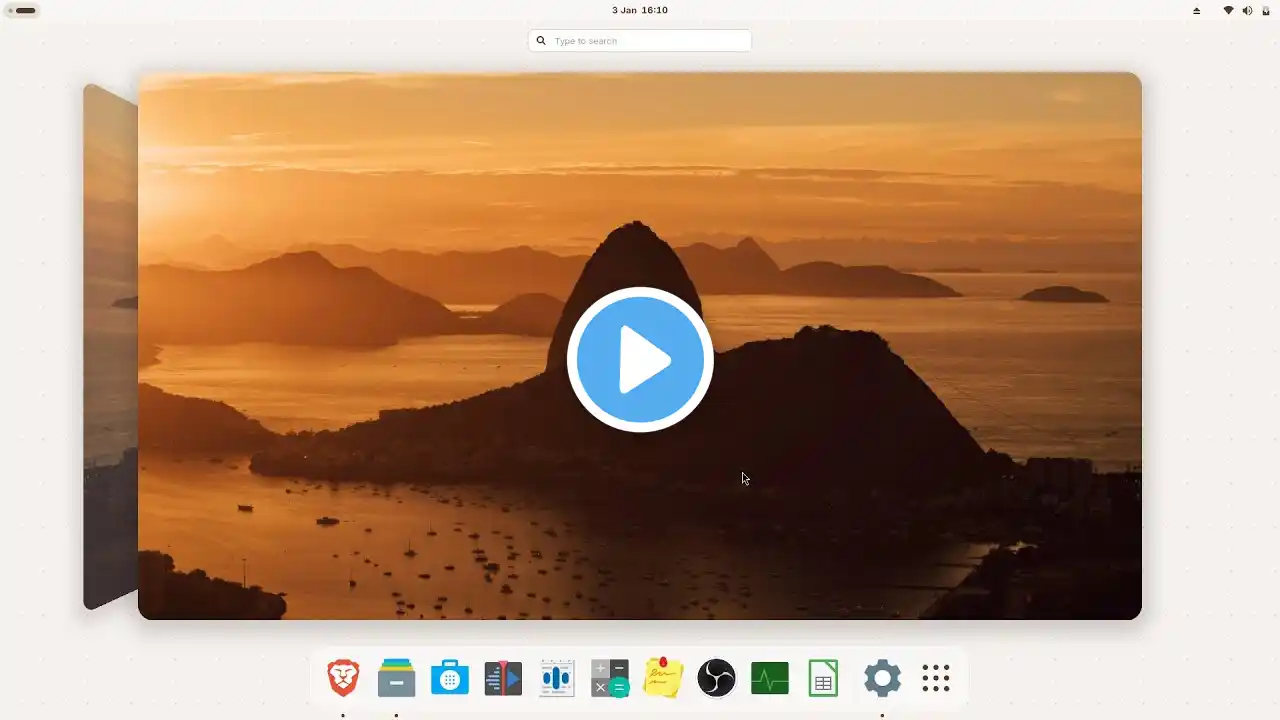Launch OBS Studio from the dock
1280x720 pixels.
point(716,678)
